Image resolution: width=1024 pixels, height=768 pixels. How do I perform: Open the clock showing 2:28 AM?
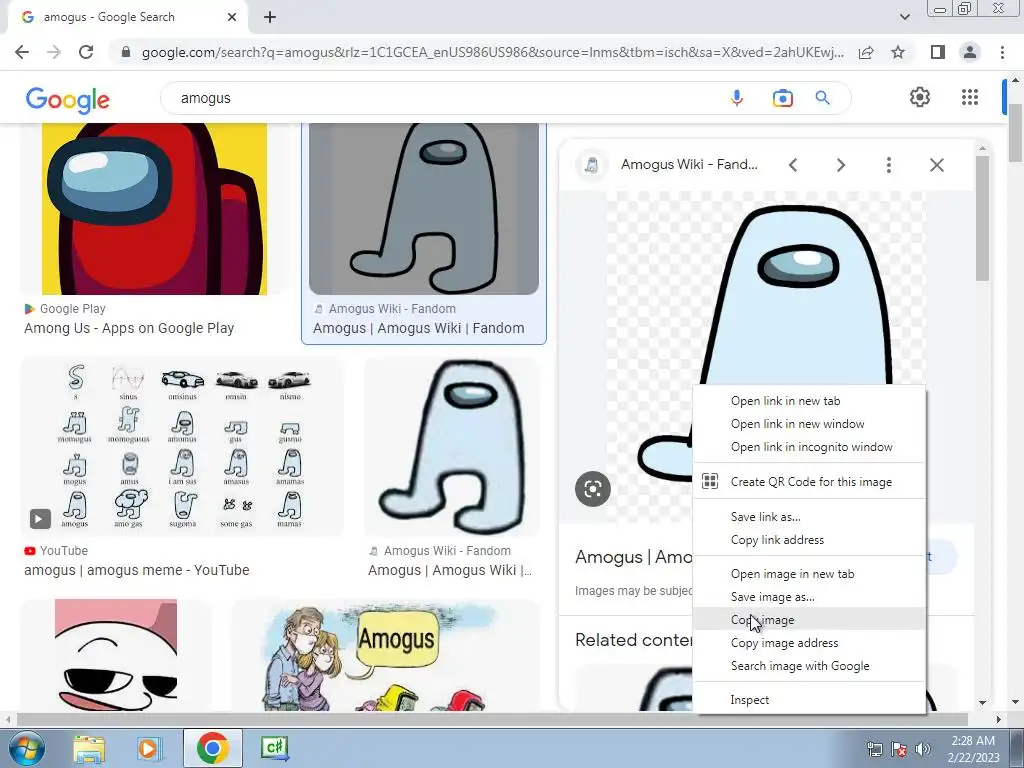point(973,749)
